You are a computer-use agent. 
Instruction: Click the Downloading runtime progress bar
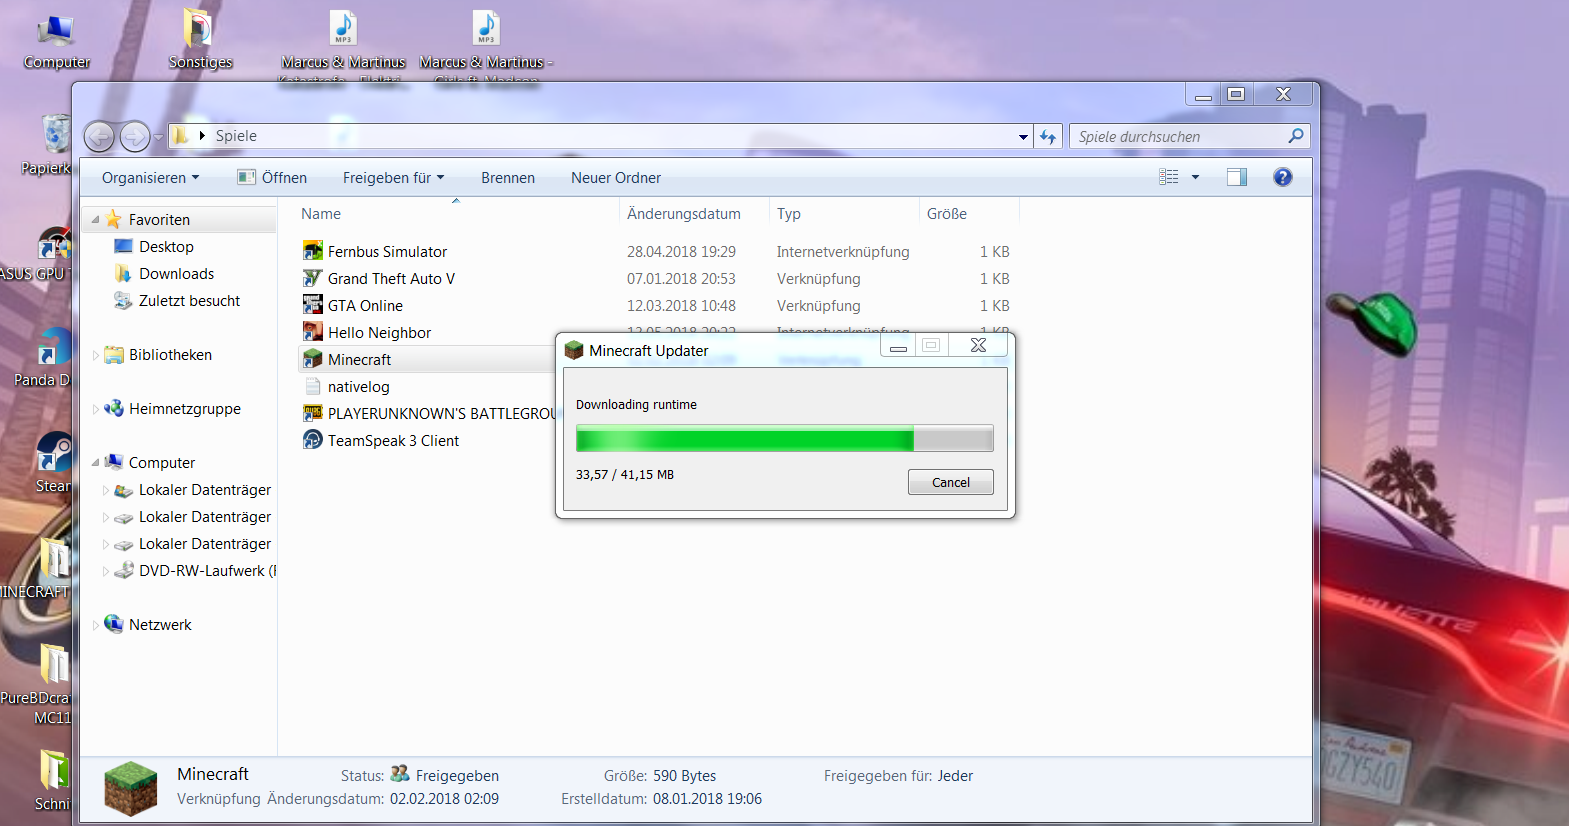point(785,439)
